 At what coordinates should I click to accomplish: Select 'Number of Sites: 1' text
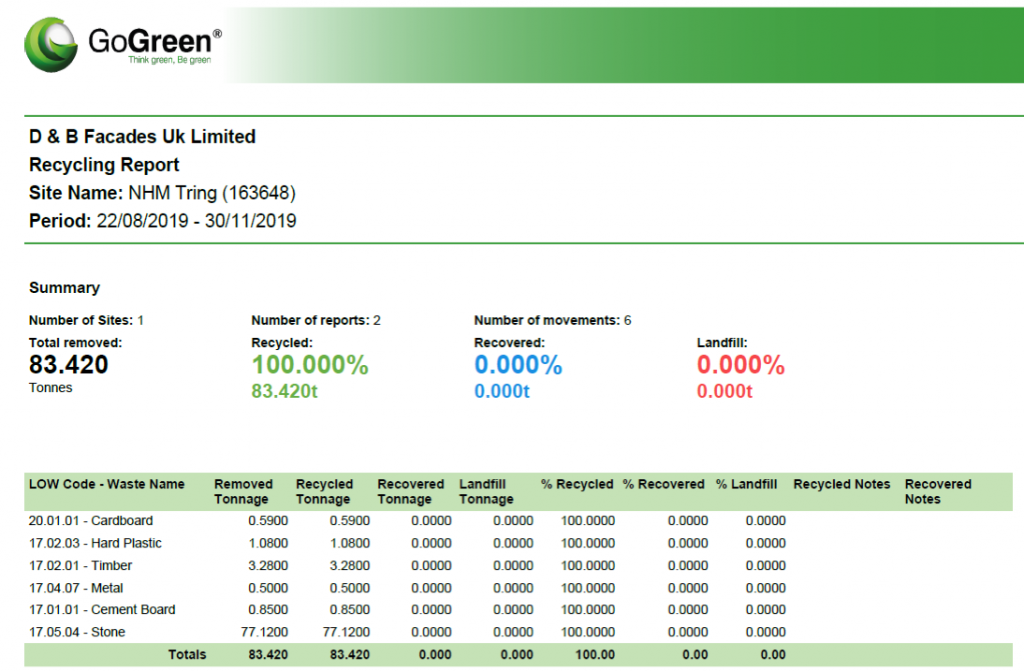pyautogui.click(x=86, y=320)
